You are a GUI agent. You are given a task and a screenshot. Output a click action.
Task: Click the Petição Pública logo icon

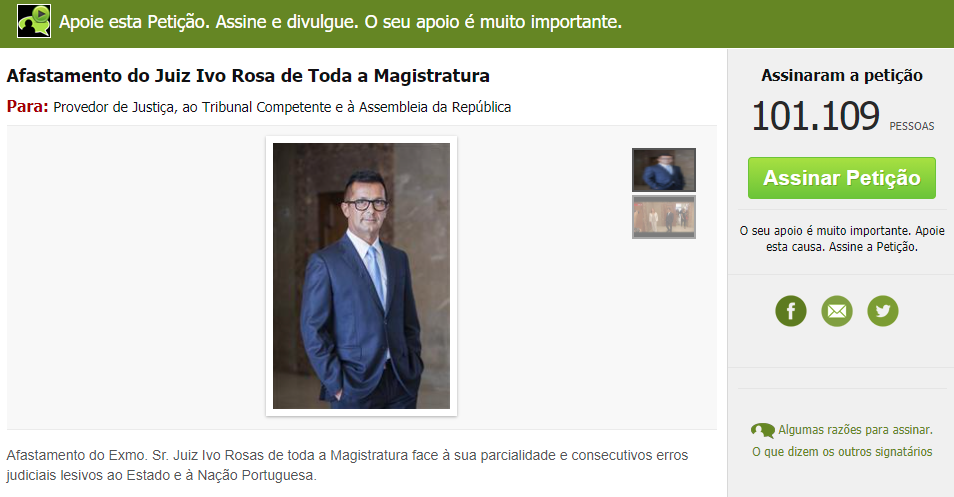pos(34,21)
